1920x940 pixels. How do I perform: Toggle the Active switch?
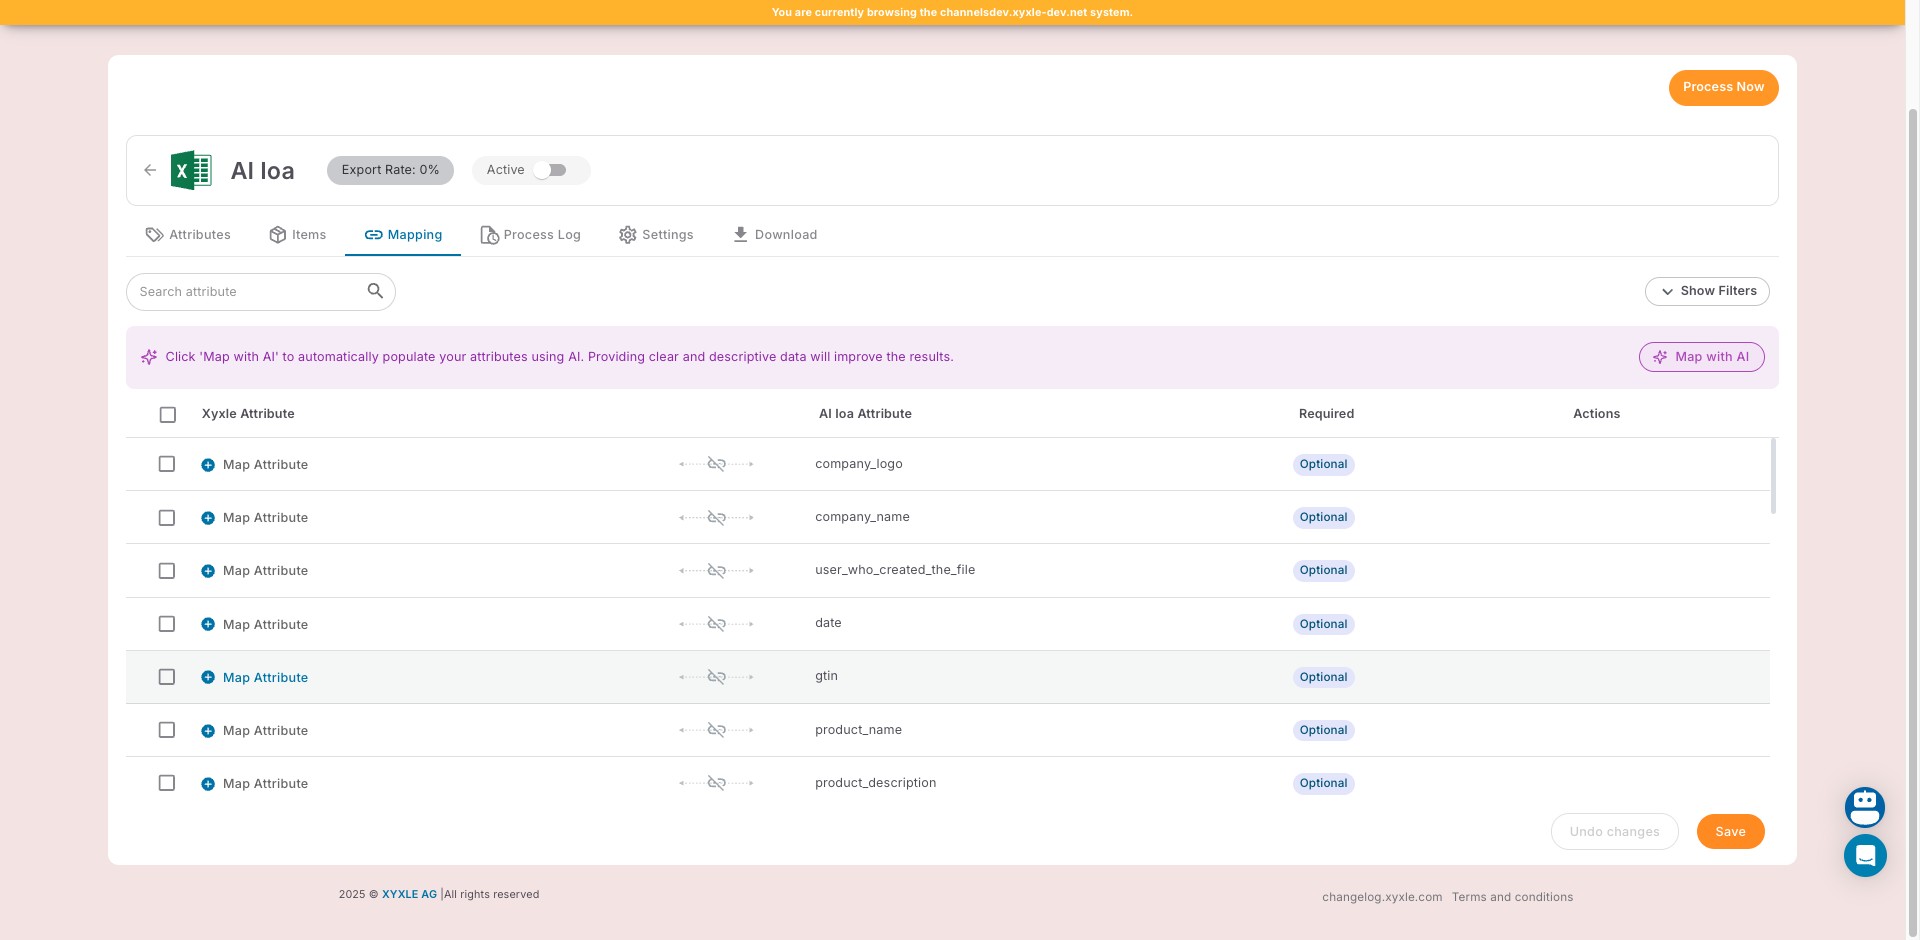(550, 170)
